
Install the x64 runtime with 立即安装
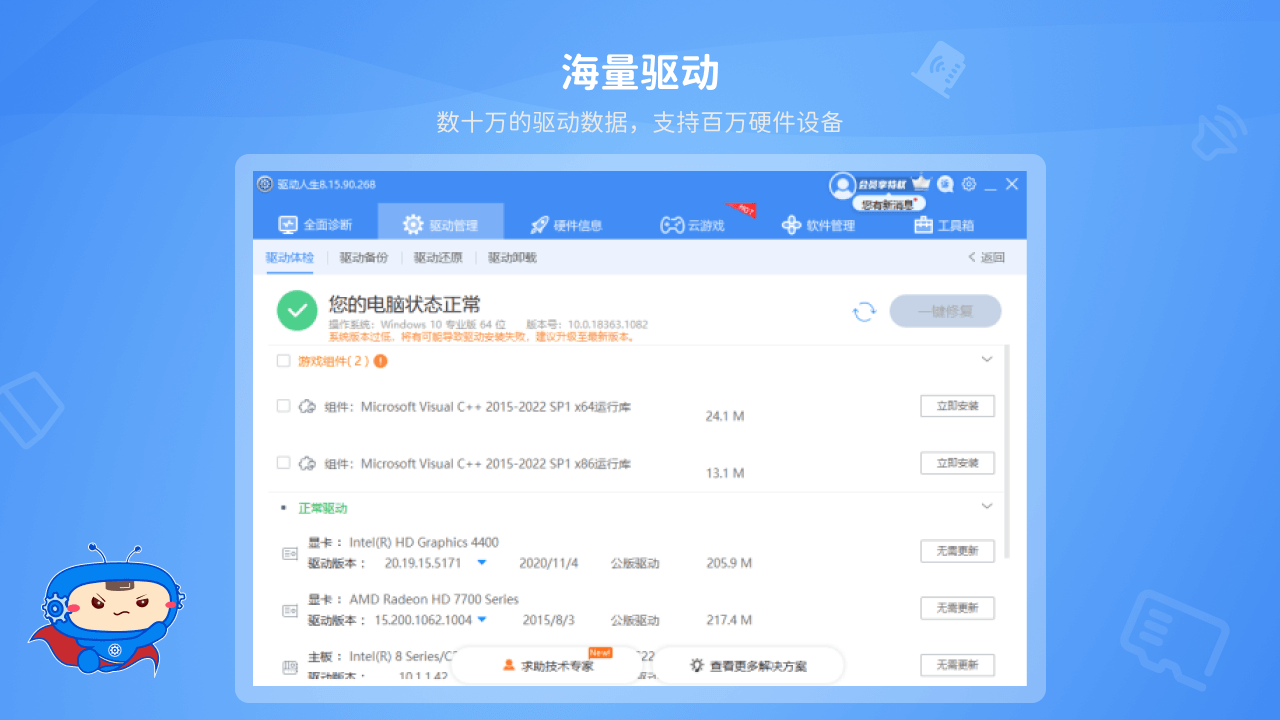(956, 406)
